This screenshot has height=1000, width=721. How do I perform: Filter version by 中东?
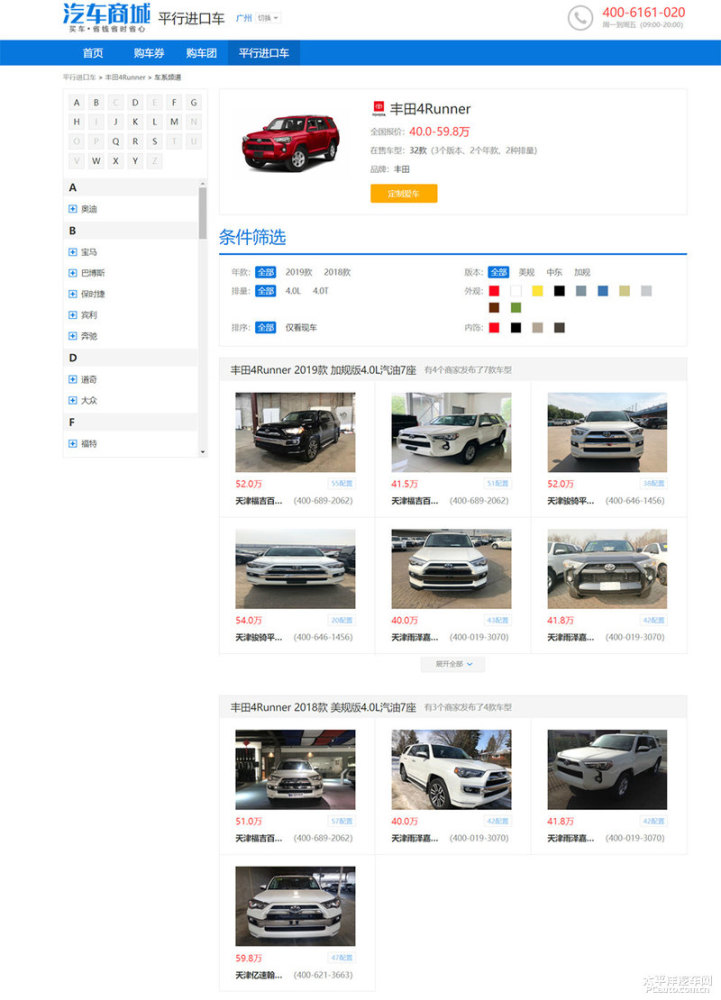point(554,272)
